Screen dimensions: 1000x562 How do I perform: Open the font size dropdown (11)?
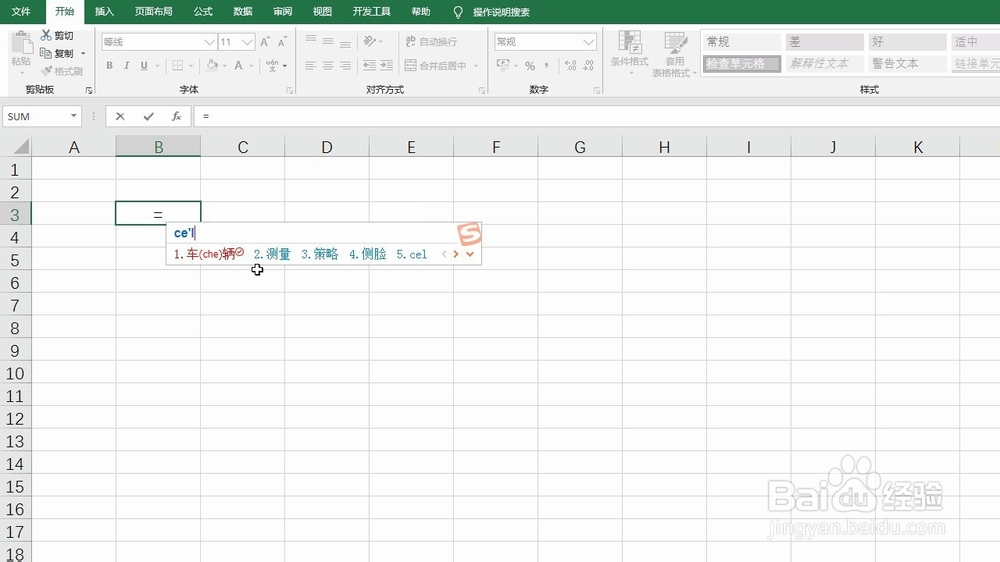click(x=247, y=42)
